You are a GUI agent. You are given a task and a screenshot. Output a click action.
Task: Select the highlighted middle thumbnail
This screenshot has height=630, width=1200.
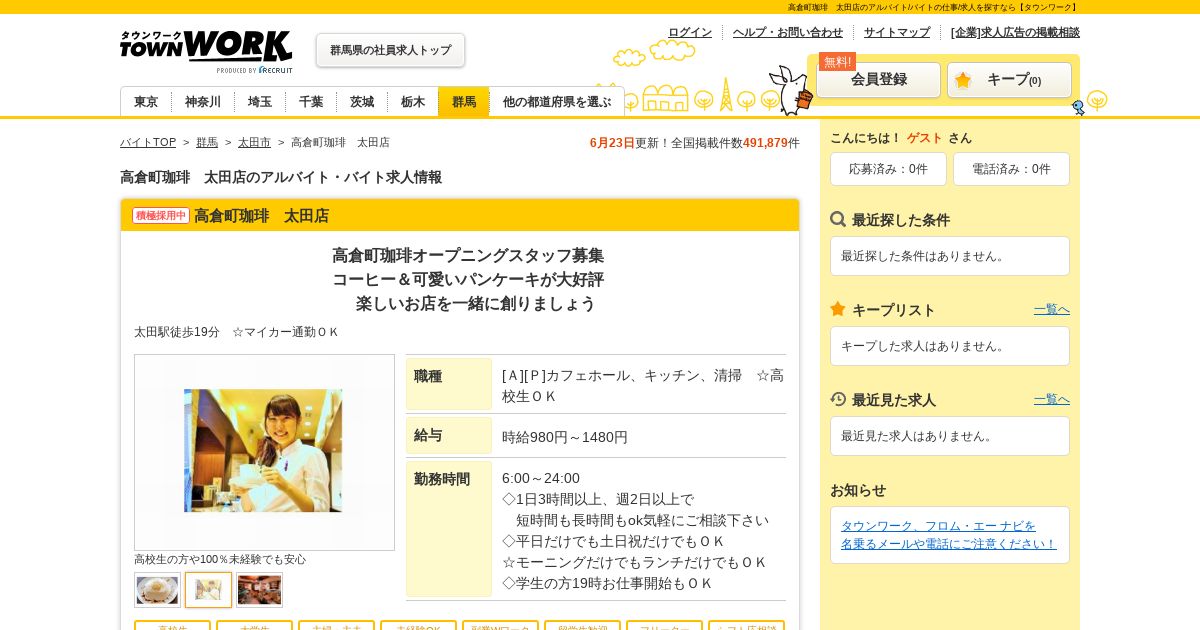208,590
